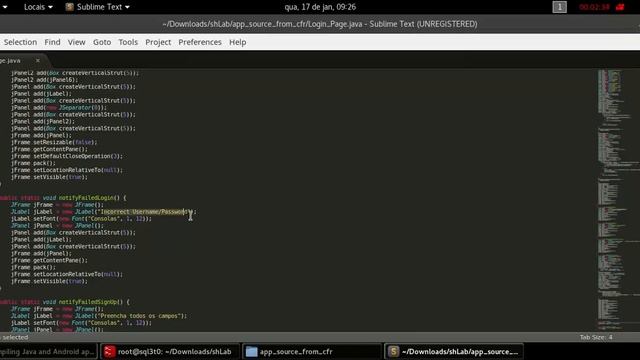Click the folder icon in the taskbar
Image resolution: width=640 pixels, height=360 pixels.
click(251, 351)
